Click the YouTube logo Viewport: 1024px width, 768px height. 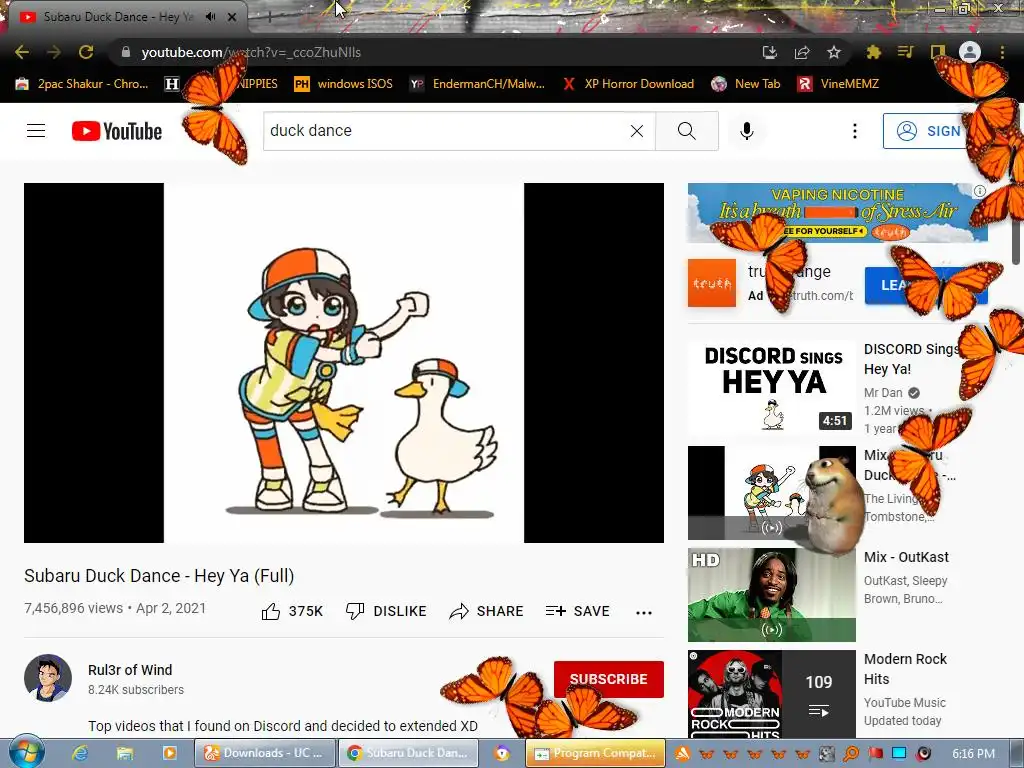click(x=117, y=131)
